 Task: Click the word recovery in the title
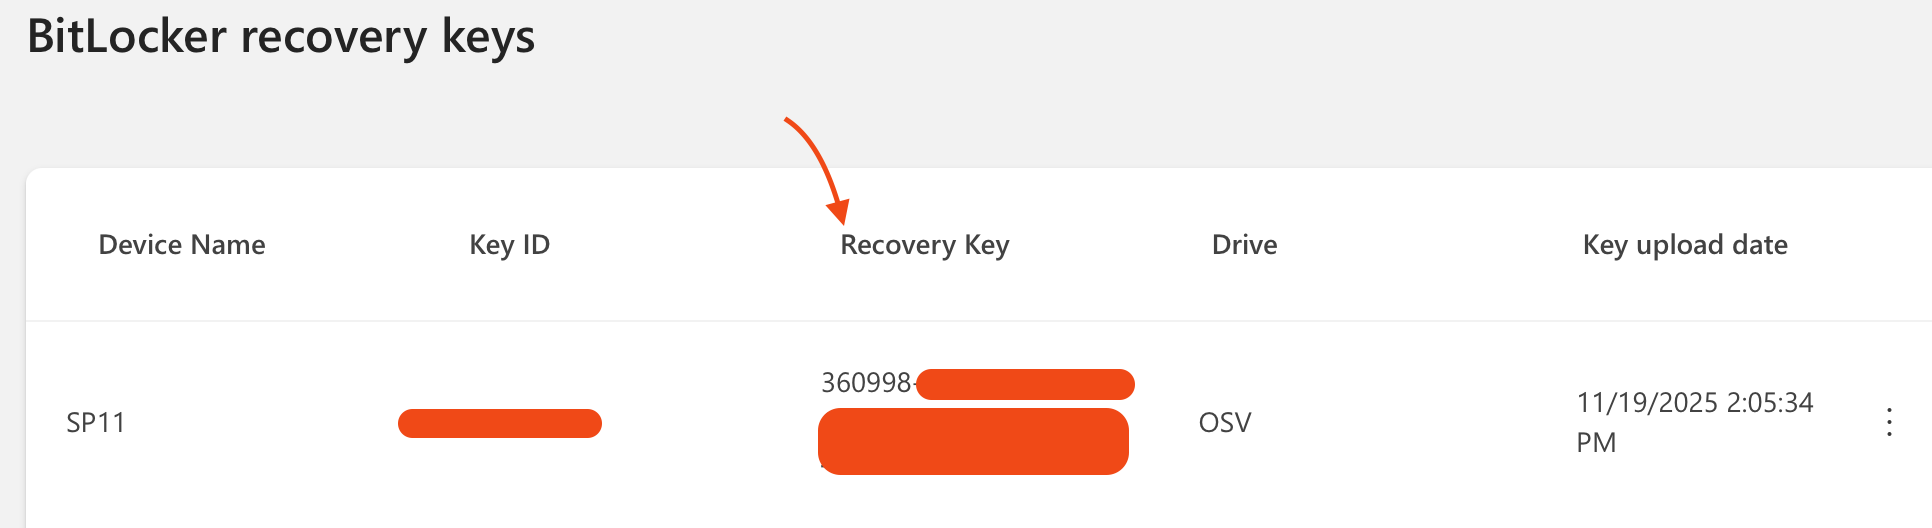point(334,37)
